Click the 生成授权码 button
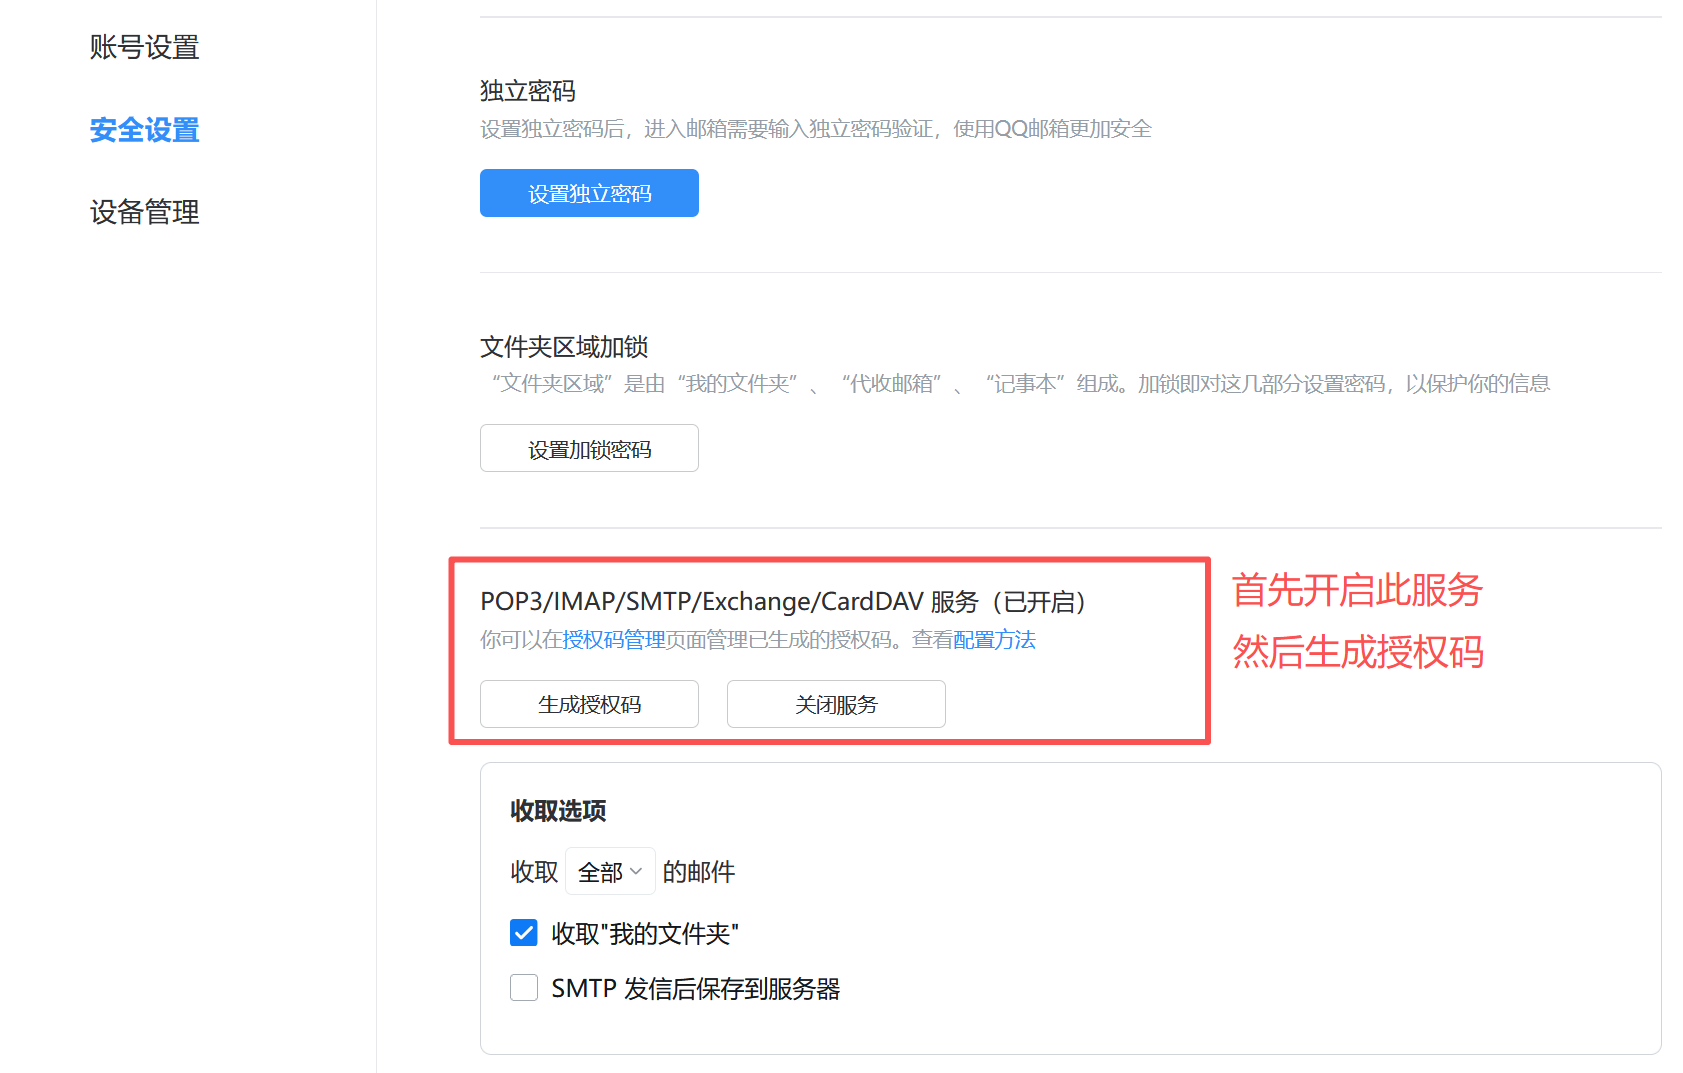This screenshot has height=1073, width=1683. [589, 704]
